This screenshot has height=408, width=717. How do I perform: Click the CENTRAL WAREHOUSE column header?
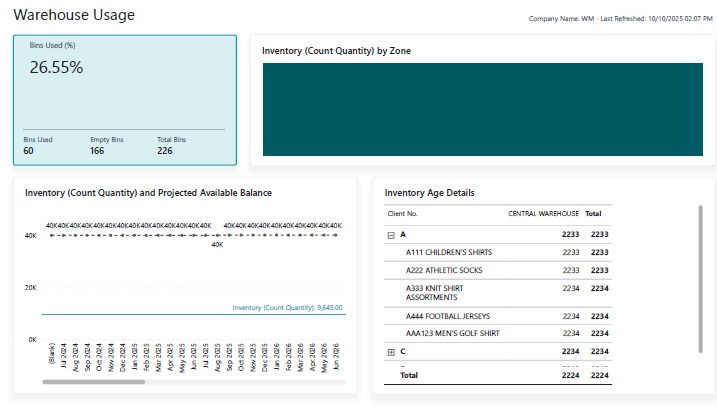point(543,213)
